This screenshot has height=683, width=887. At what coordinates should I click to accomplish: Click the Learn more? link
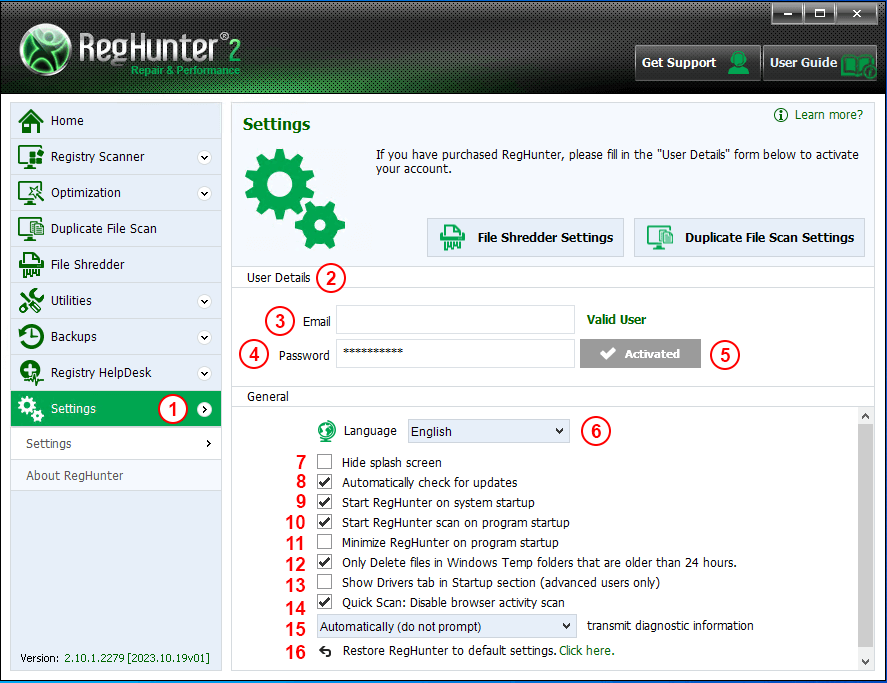pos(827,115)
